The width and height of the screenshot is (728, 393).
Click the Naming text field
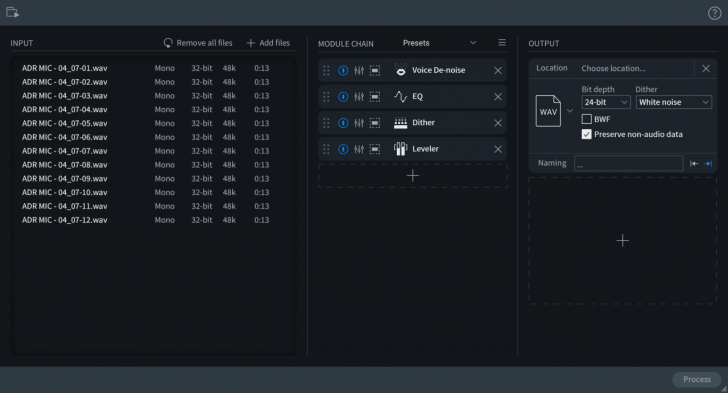pos(629,164)
